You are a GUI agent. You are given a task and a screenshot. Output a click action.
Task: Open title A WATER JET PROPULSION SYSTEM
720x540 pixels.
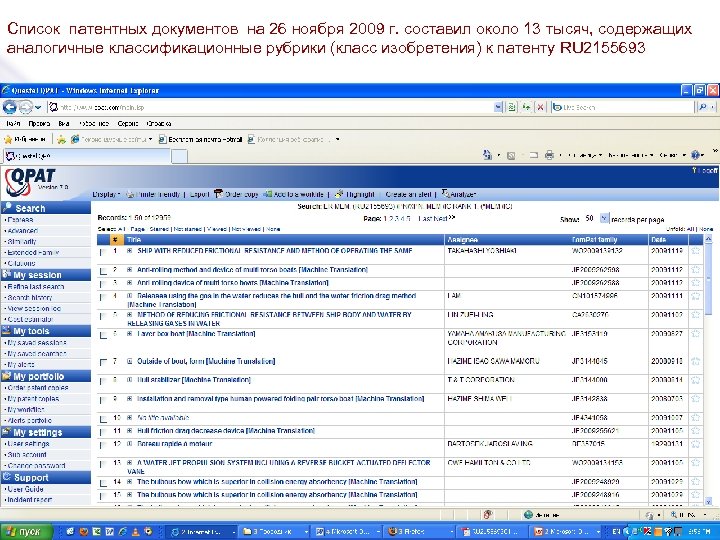tap(279, 467)
